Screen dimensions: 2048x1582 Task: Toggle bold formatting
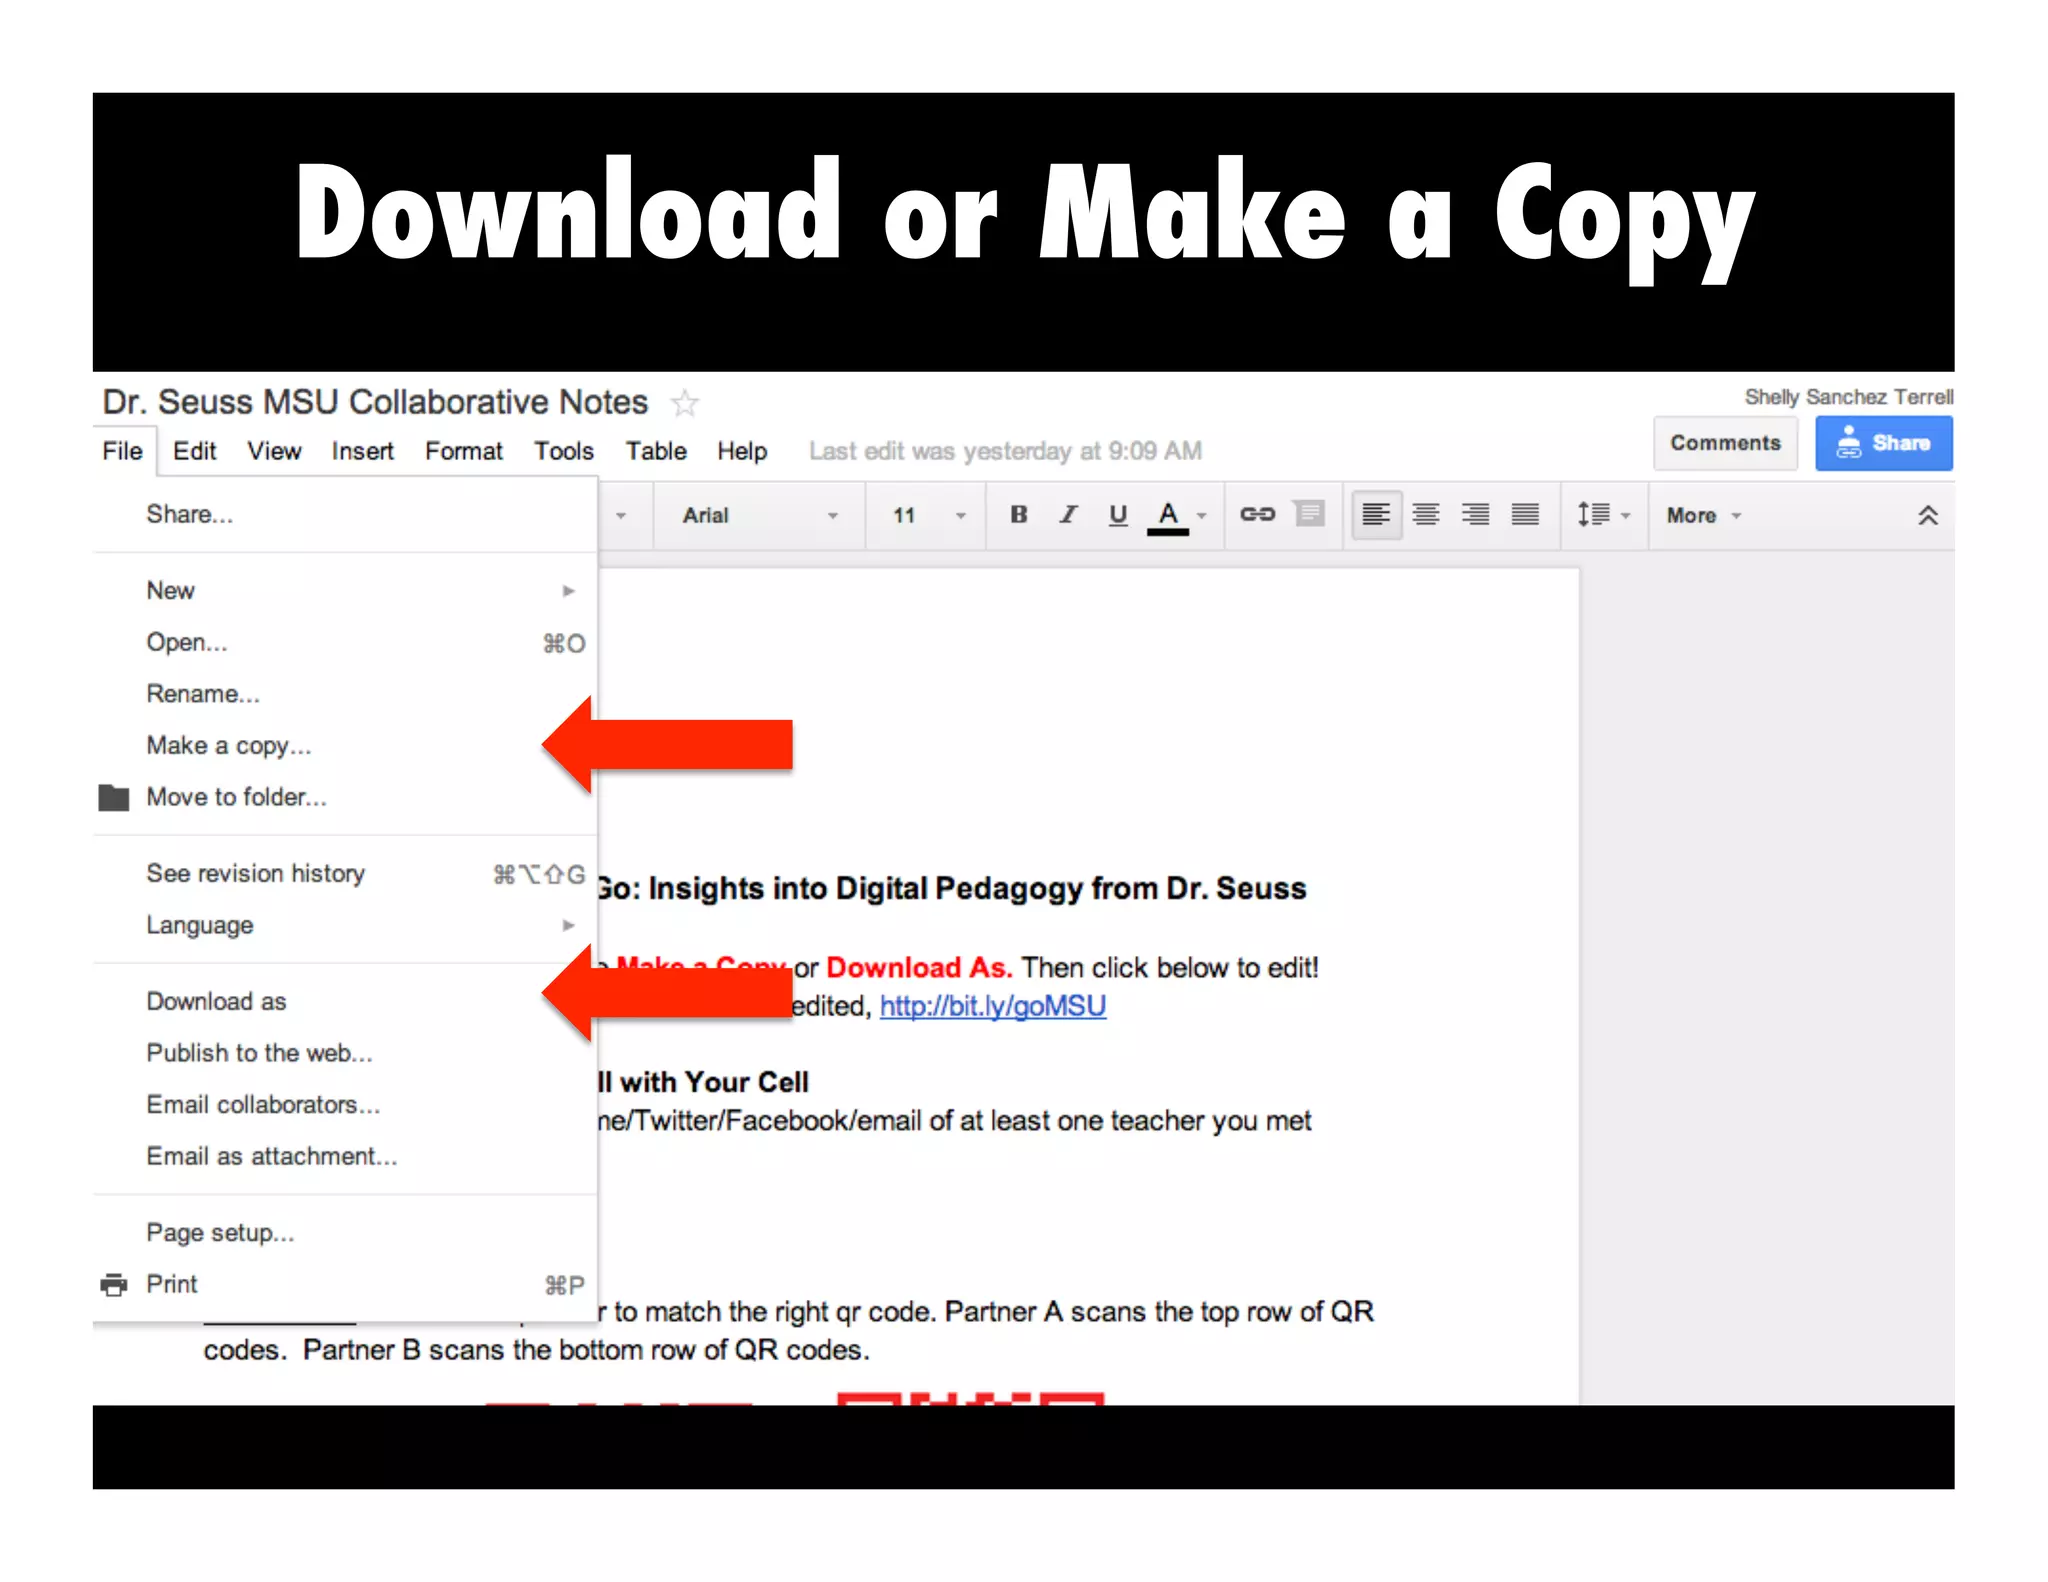pos(1018,515)
